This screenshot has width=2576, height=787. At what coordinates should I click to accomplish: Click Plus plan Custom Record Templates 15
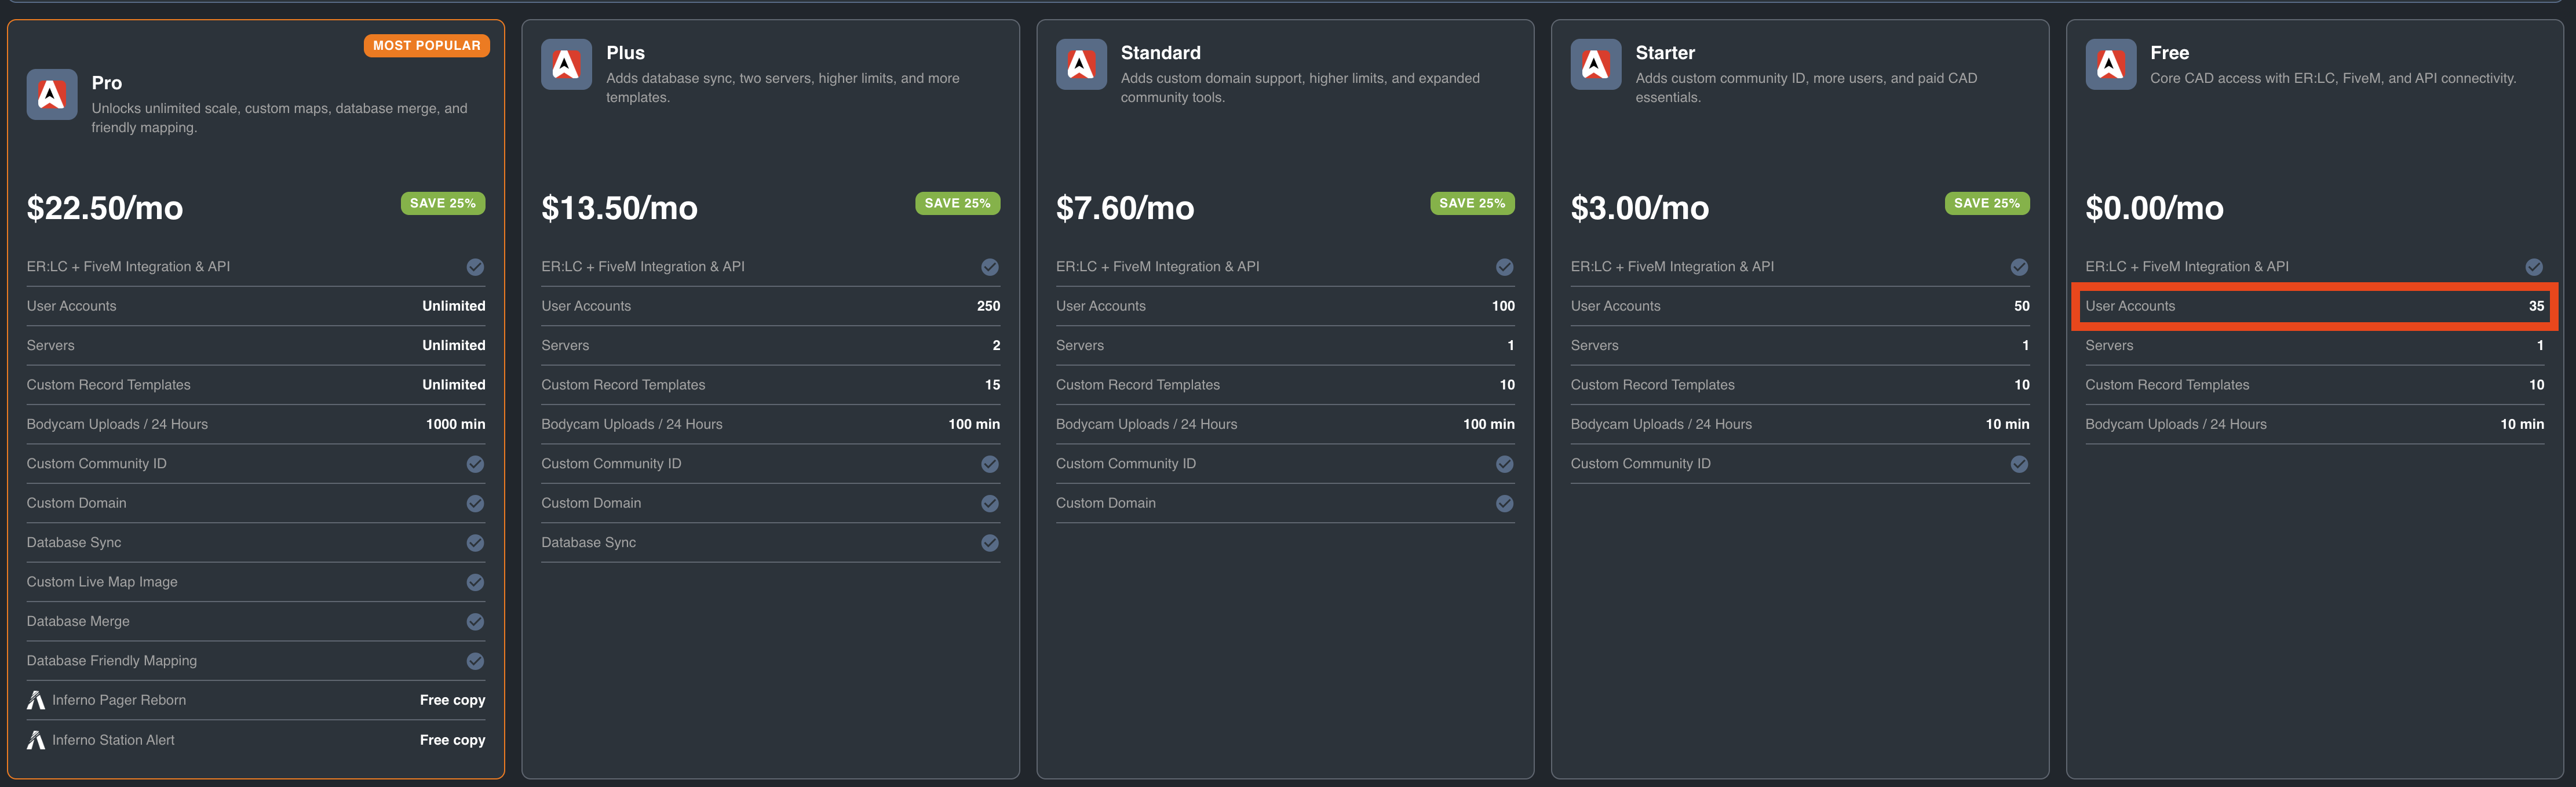[992, 385]
